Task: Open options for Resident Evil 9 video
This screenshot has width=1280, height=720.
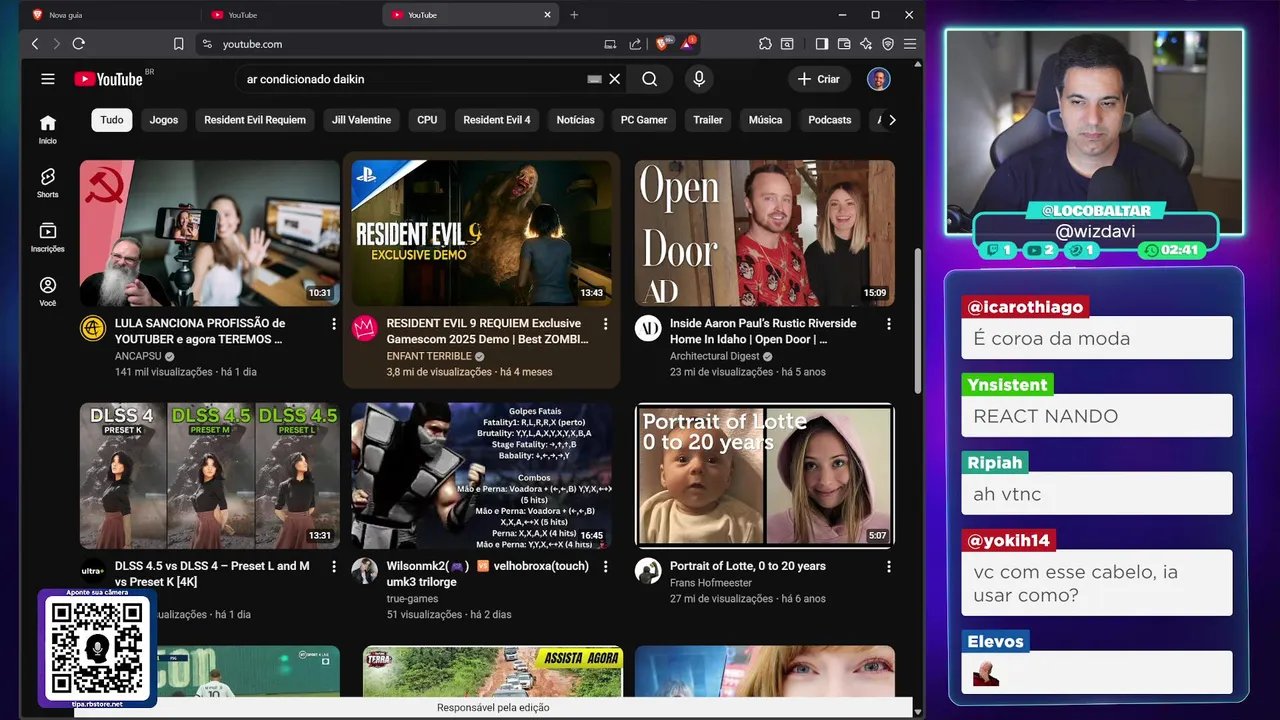Action: [x=605, y=324]
